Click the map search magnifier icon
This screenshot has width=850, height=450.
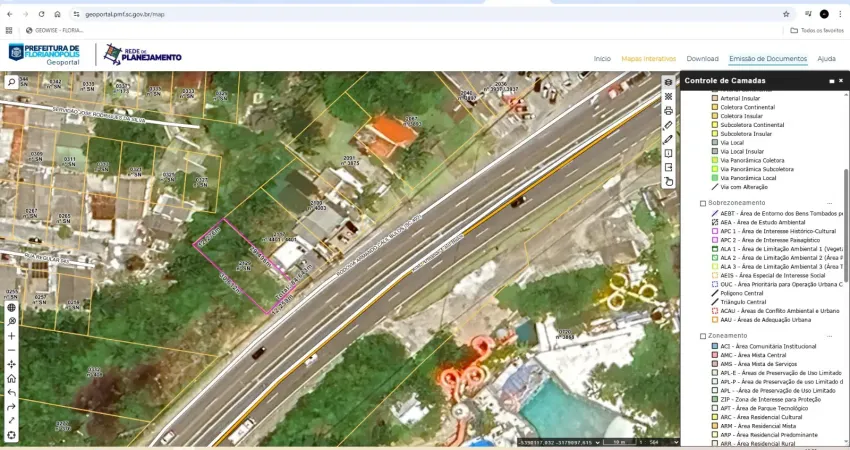coord(11,82)
